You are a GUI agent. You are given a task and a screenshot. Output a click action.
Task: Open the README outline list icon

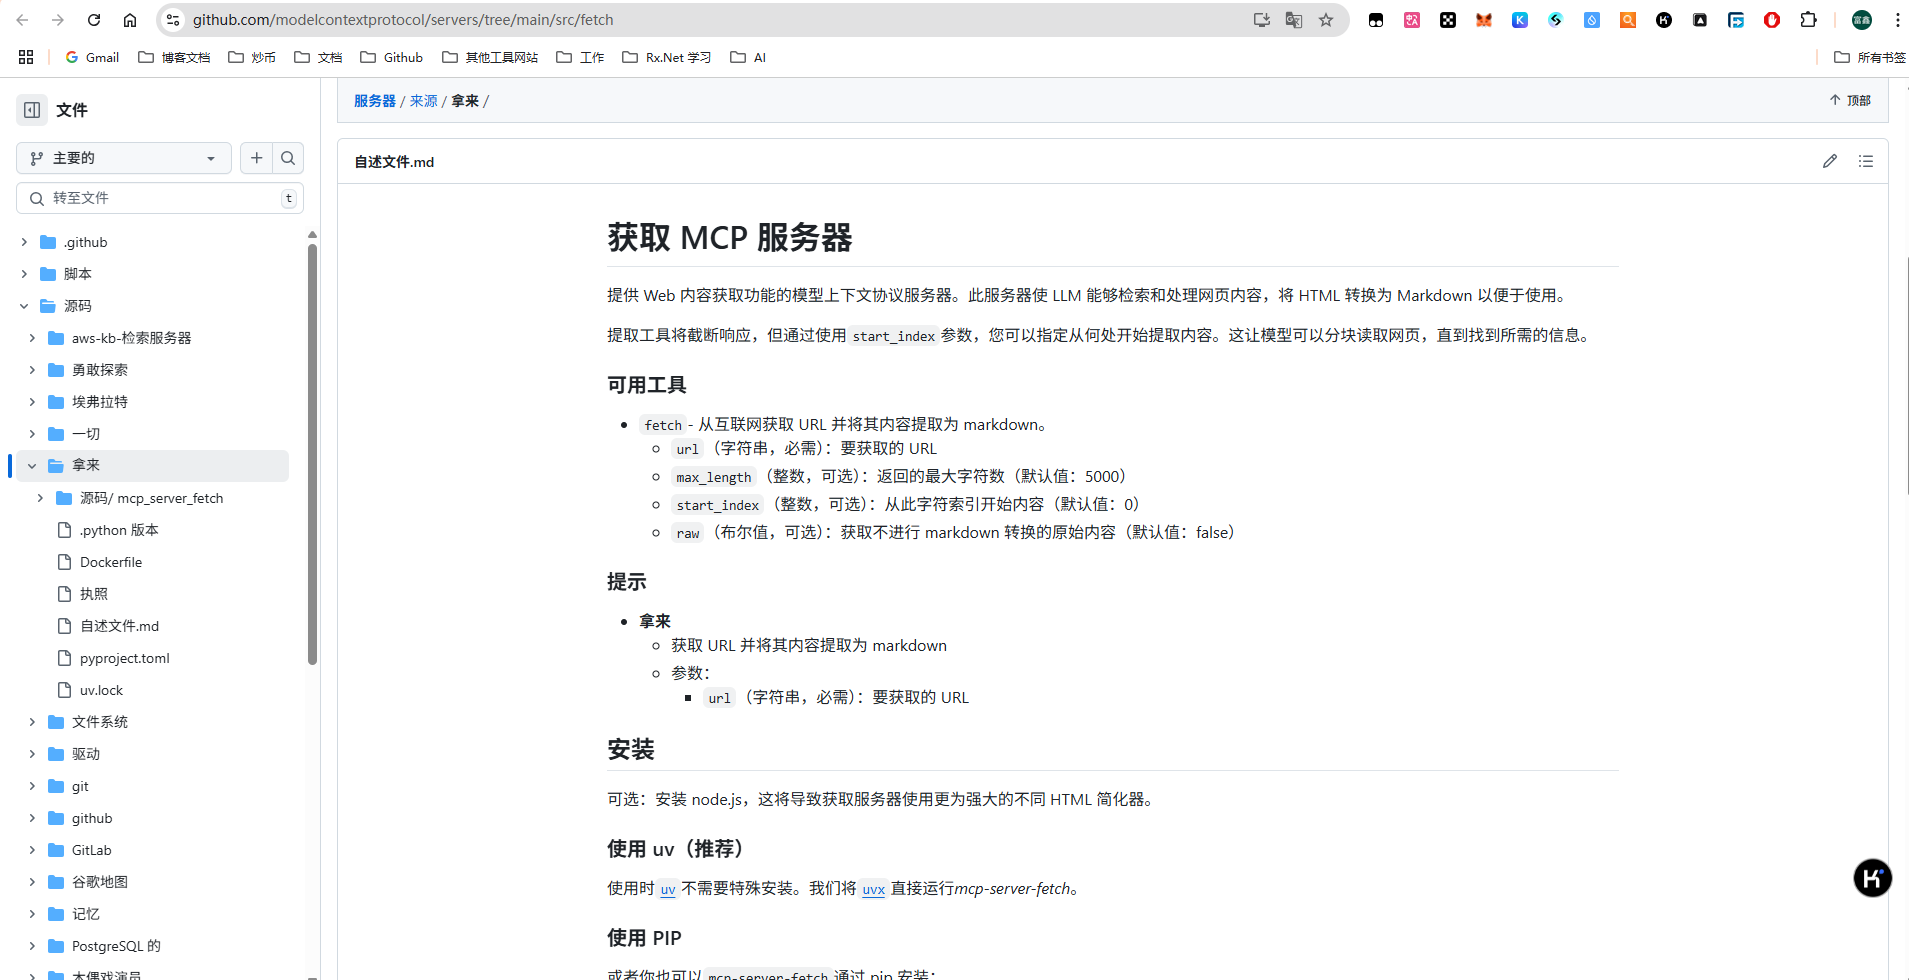[1866, 161]
